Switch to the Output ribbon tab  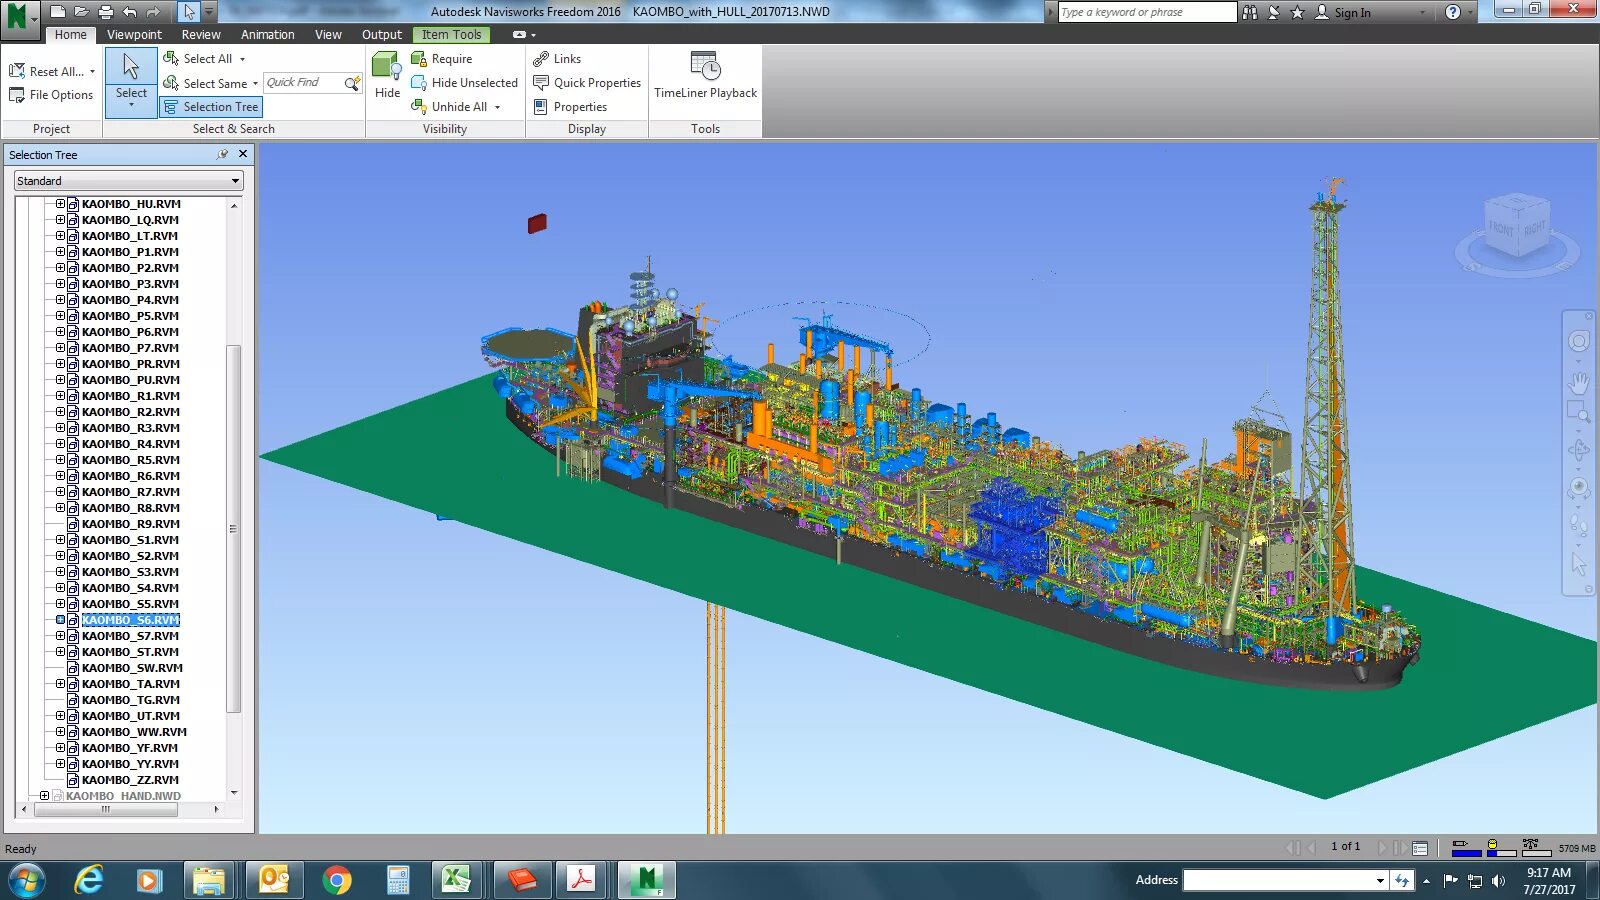click(382, 35)
